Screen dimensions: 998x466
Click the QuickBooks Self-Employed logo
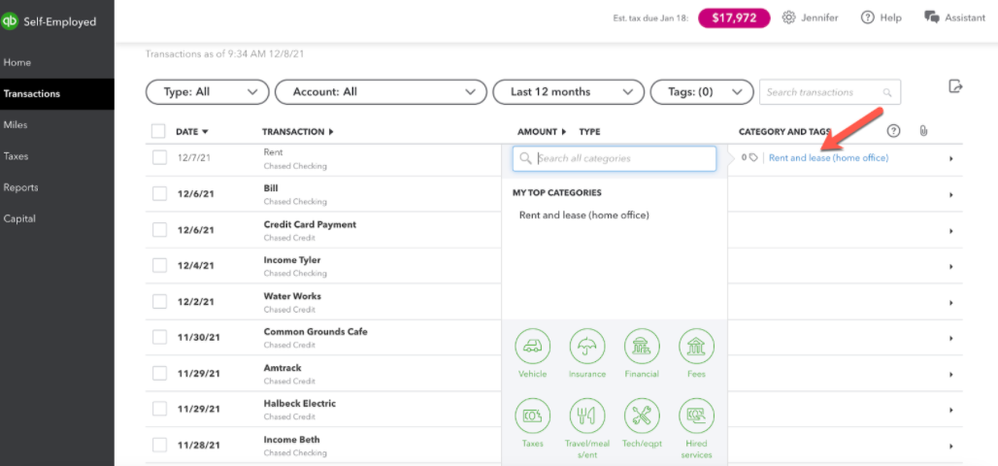(10, 22)
